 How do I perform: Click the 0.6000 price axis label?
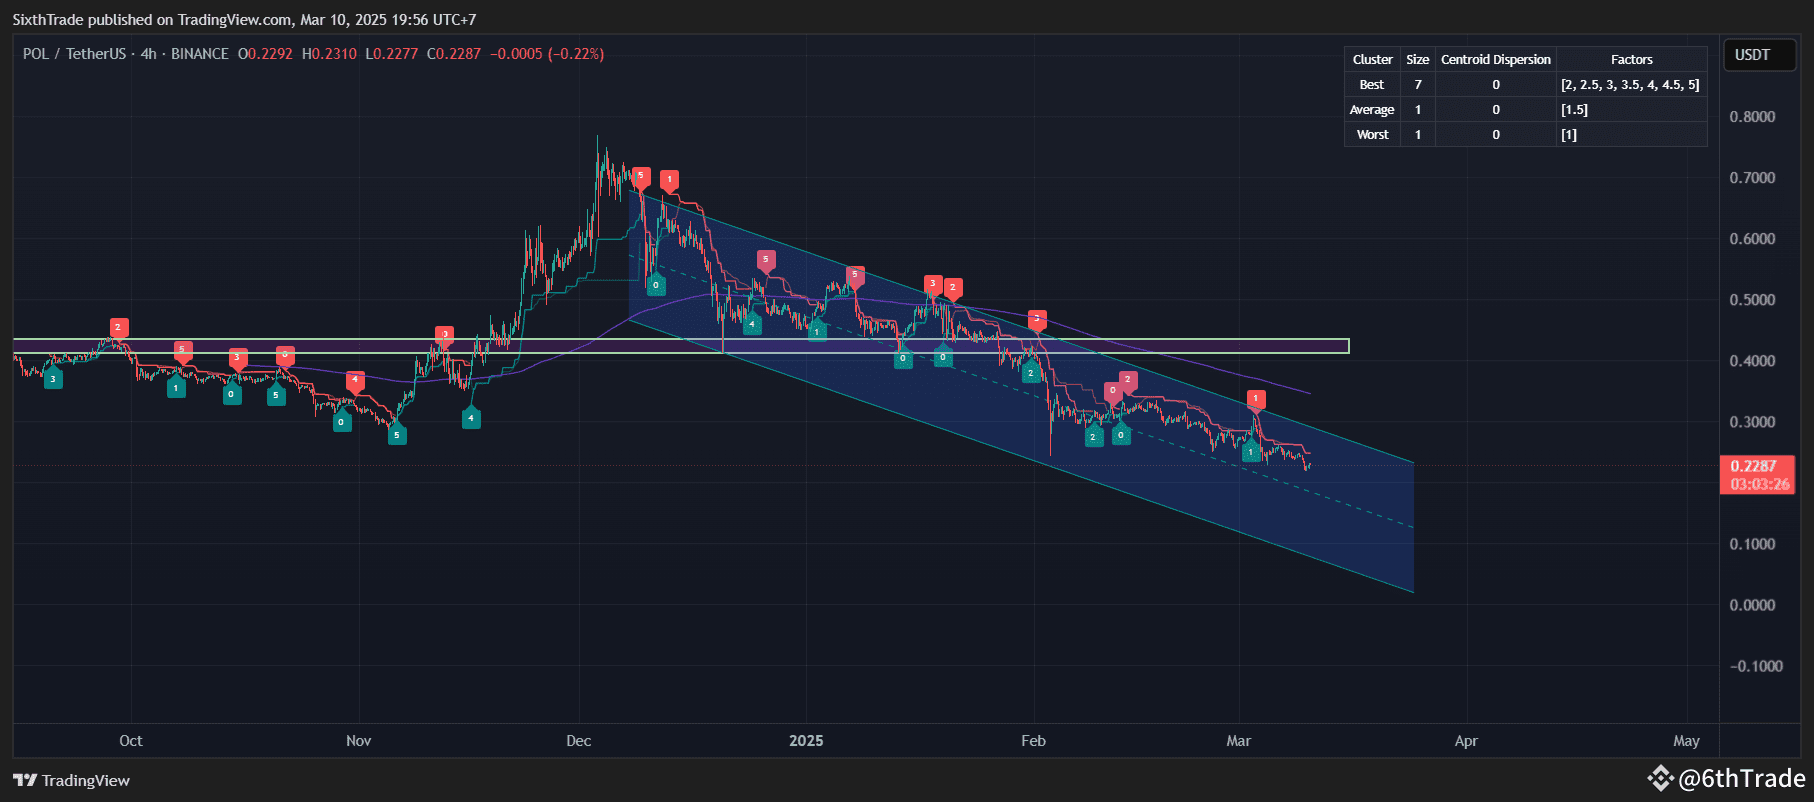click(x=1752, y=239)
